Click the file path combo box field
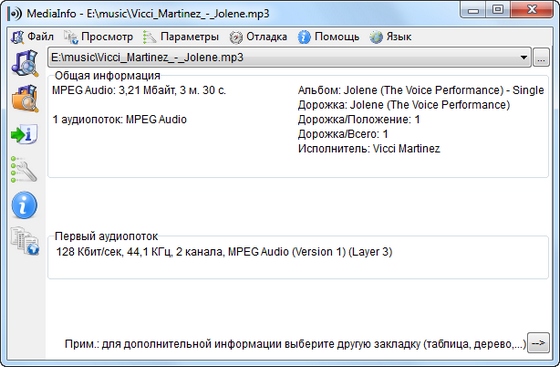 [289, 57]
